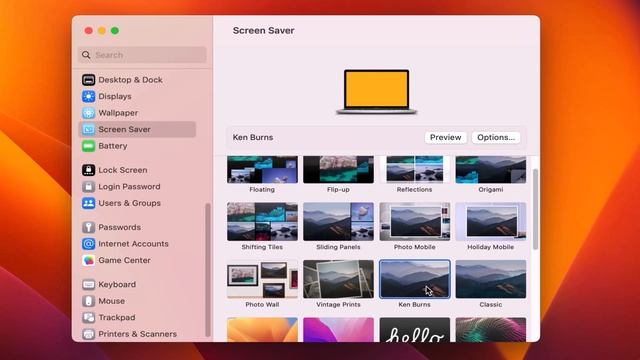
Task: Open Internet Accounts @ icon
Action: (89, 244)
